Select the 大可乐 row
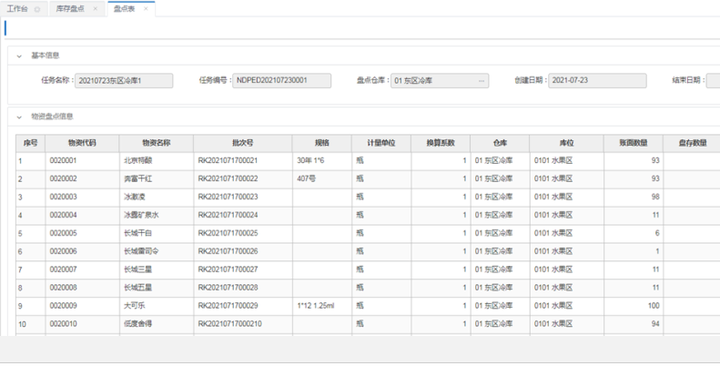This screenshot has width=720, height=366. click(x=367, y=306)
